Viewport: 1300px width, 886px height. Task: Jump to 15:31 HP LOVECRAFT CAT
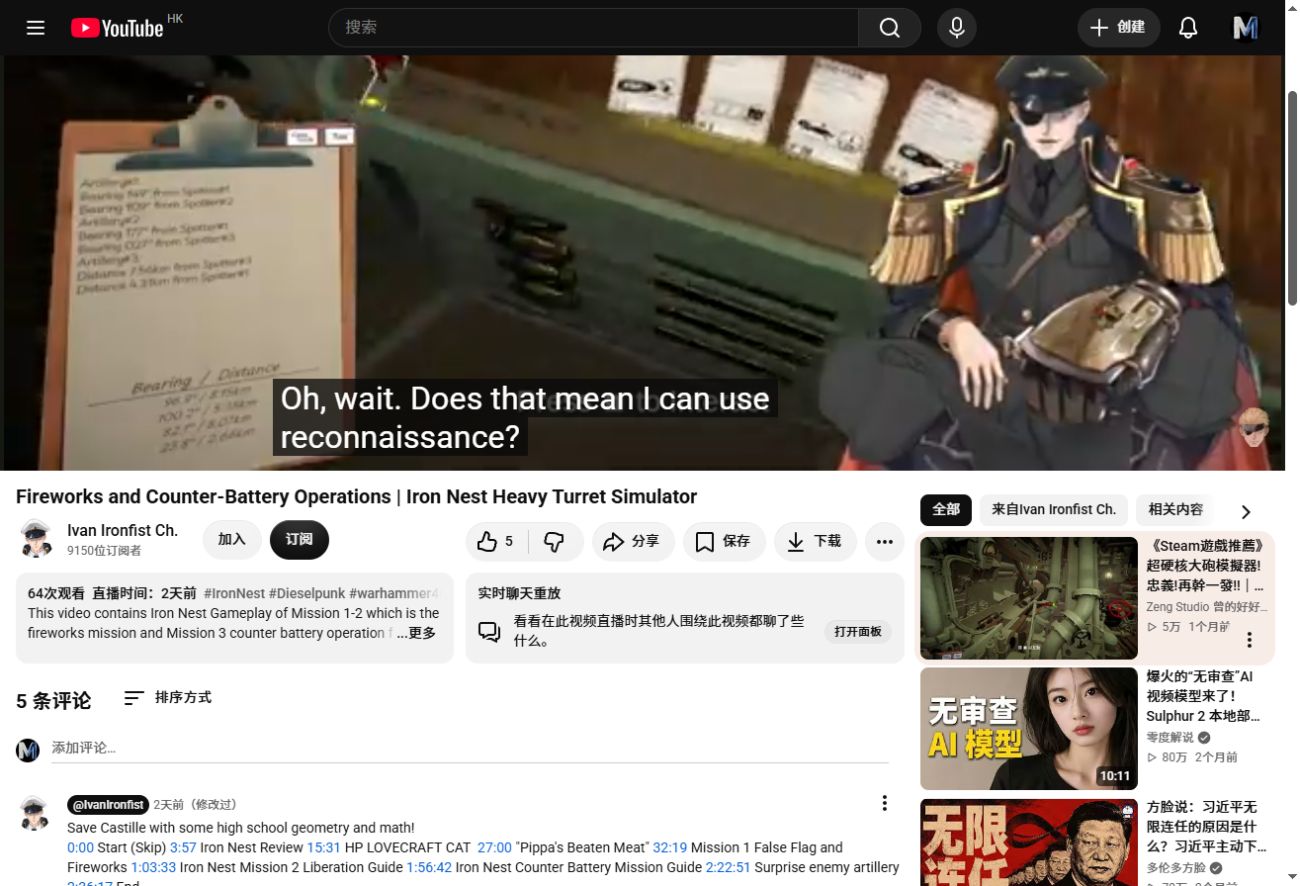coord(324,847)
